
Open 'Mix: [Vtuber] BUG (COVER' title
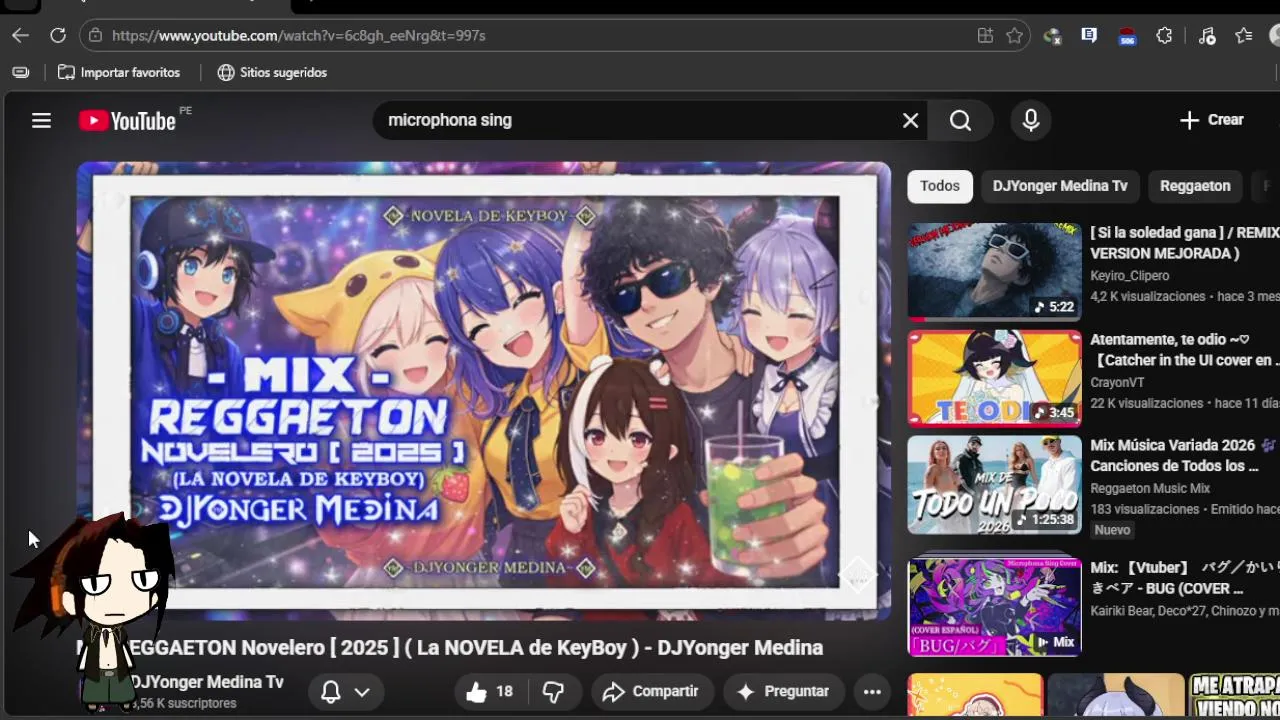tap(1185, 578)
